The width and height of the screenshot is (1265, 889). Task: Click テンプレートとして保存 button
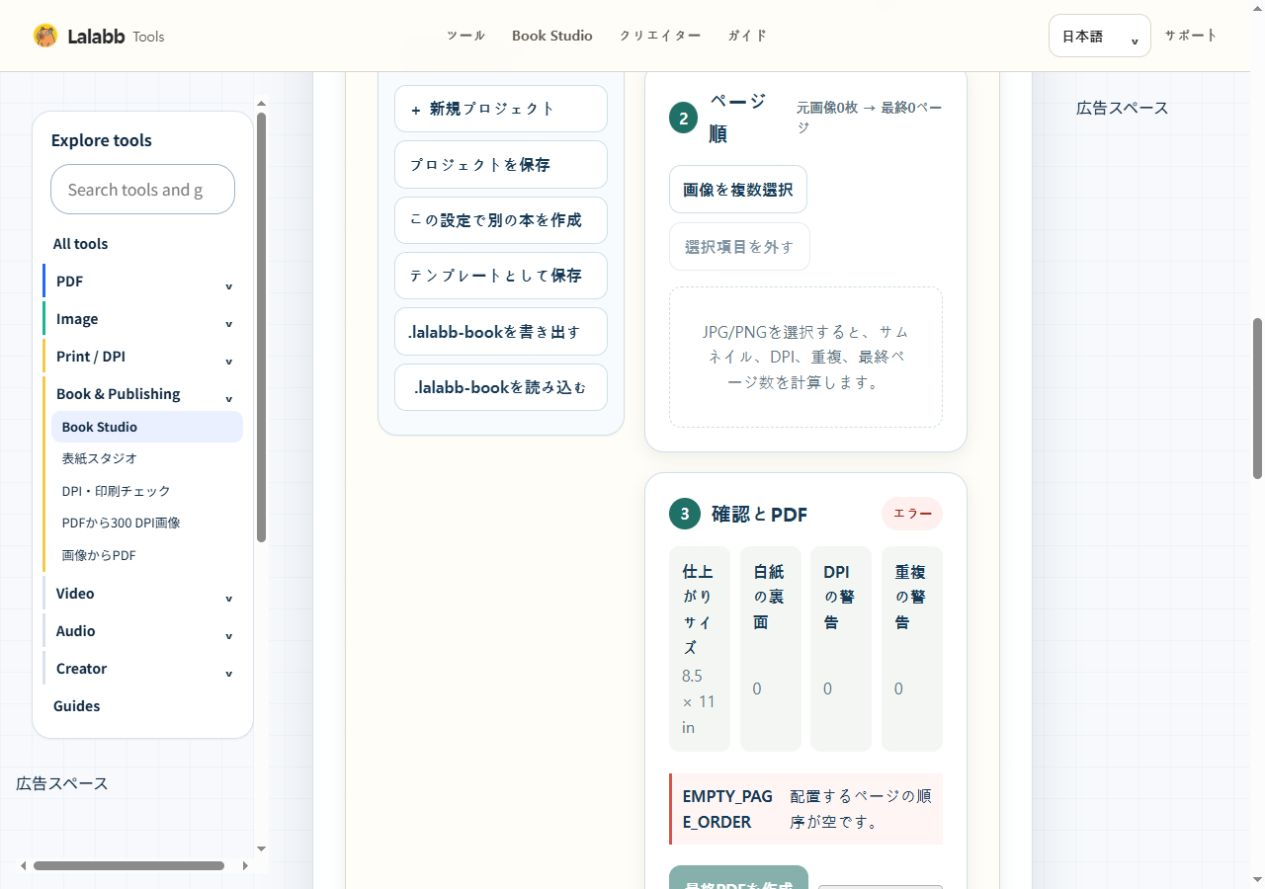click(501, 275)
